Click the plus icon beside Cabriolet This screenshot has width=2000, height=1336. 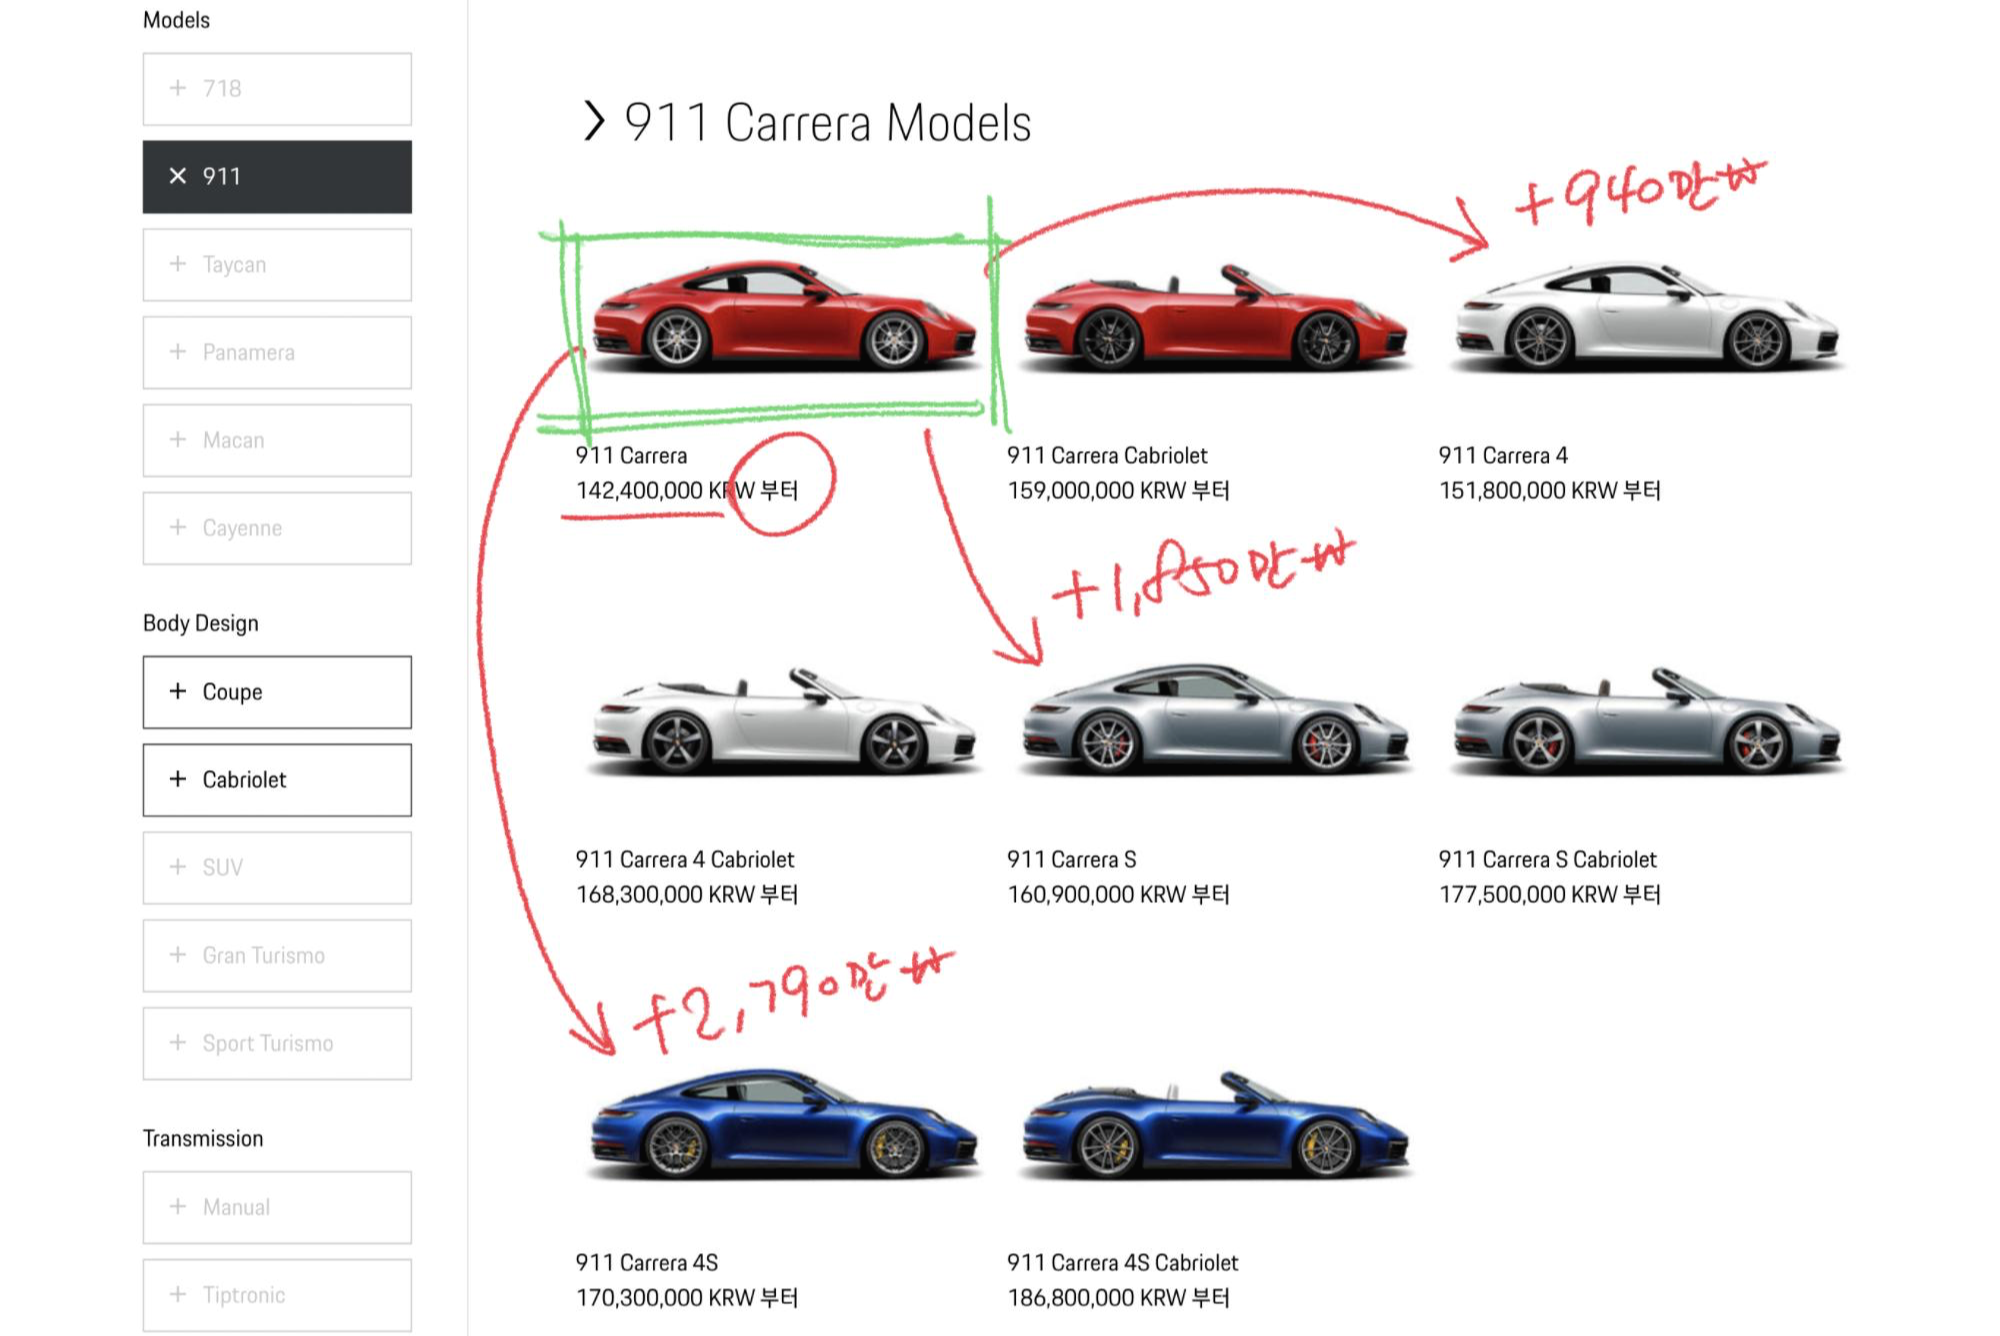(178, 779)
